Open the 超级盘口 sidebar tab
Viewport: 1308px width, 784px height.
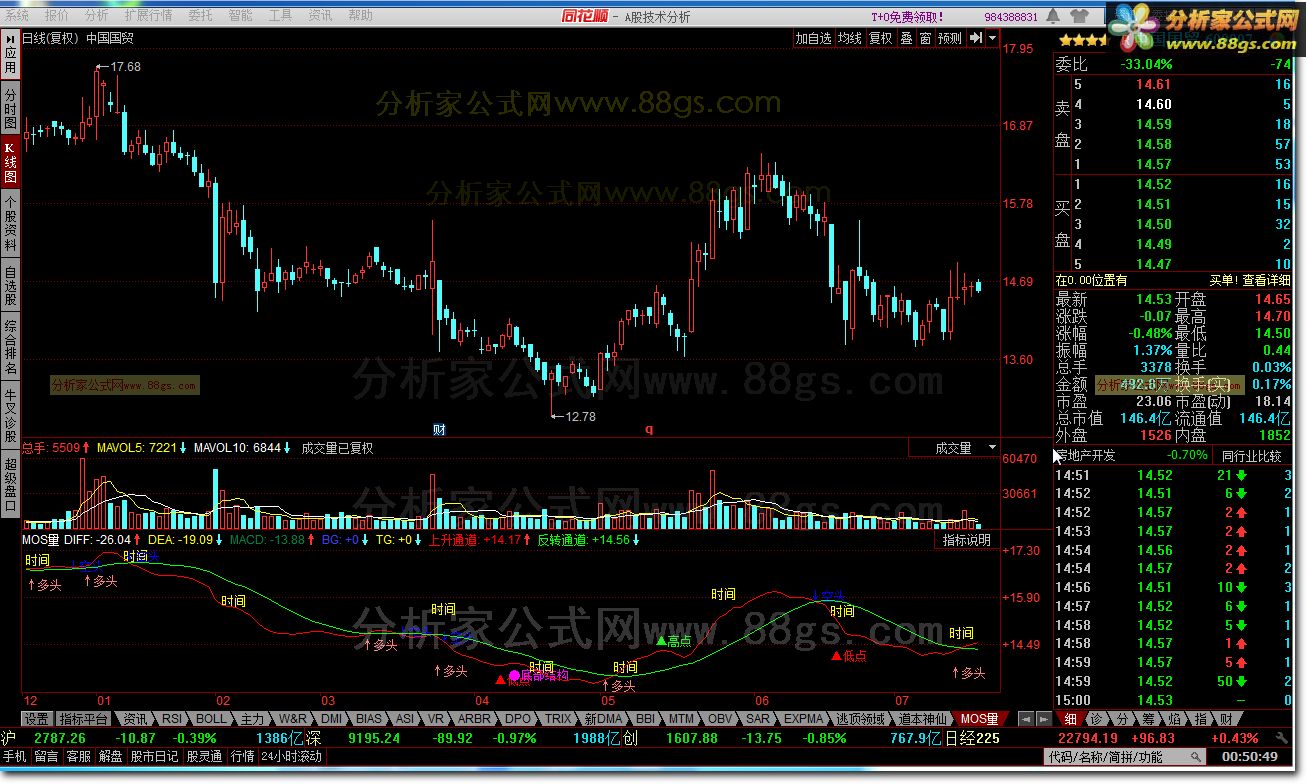[10, 484]
